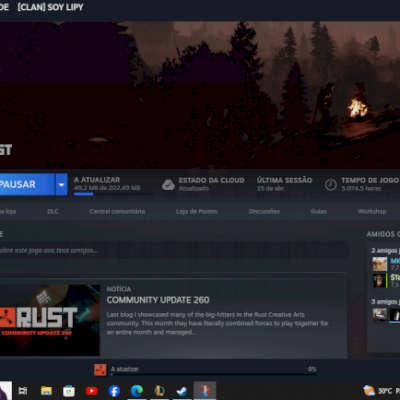Click the [CLAN] SOY LIPY profile name
This screenshot has width=400, height=400.
point(50,7)
